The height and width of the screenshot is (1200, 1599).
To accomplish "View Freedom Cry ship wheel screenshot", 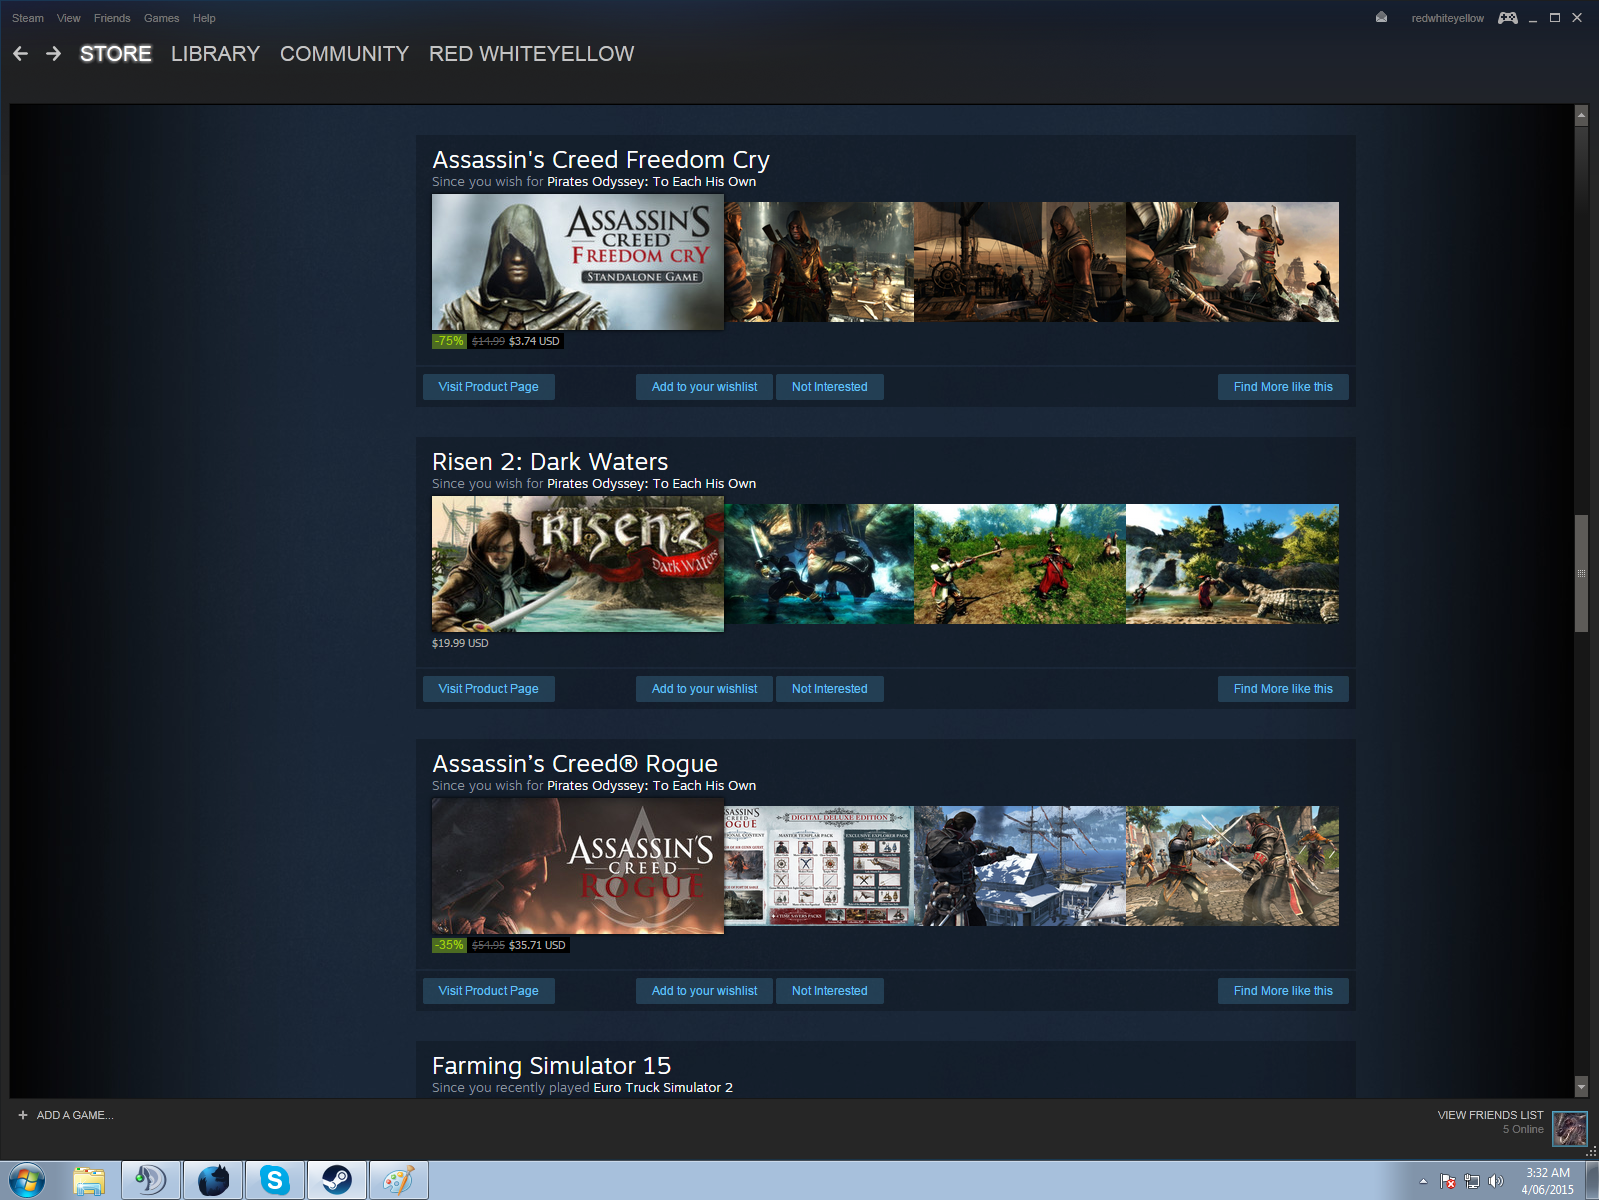I will (x=1019, y=262).
